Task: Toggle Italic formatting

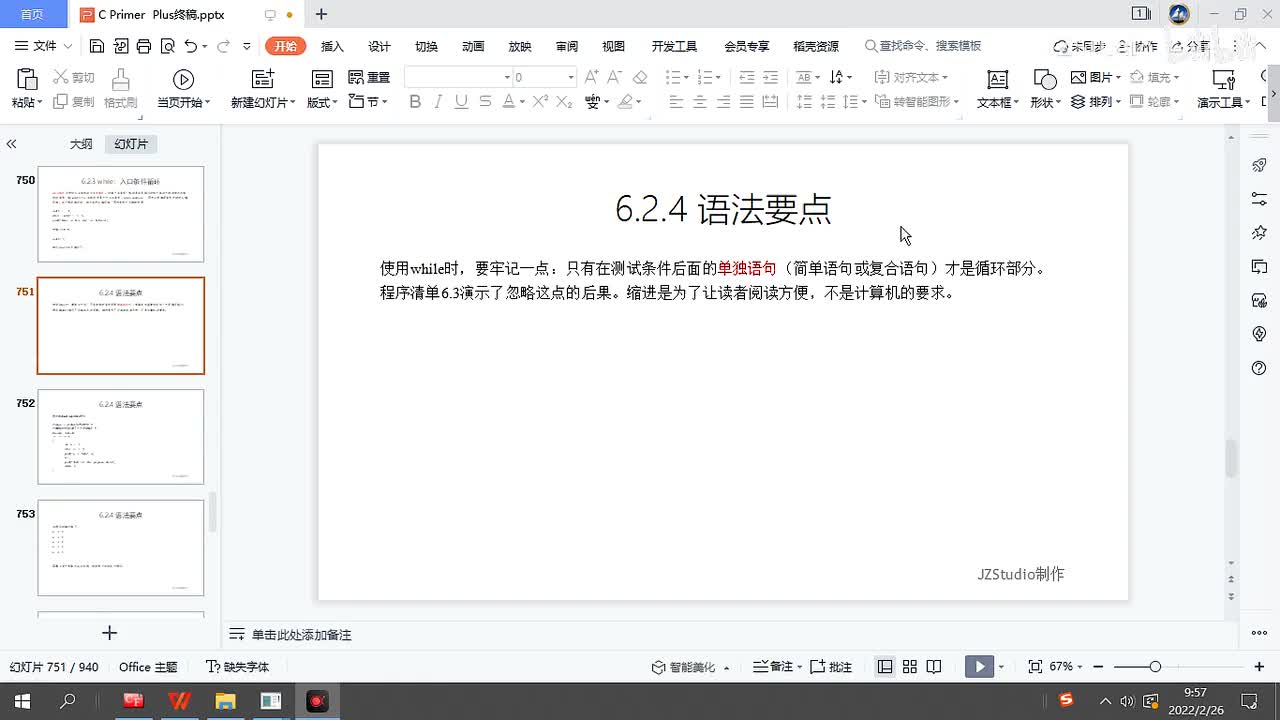Action: pos(438,101)
